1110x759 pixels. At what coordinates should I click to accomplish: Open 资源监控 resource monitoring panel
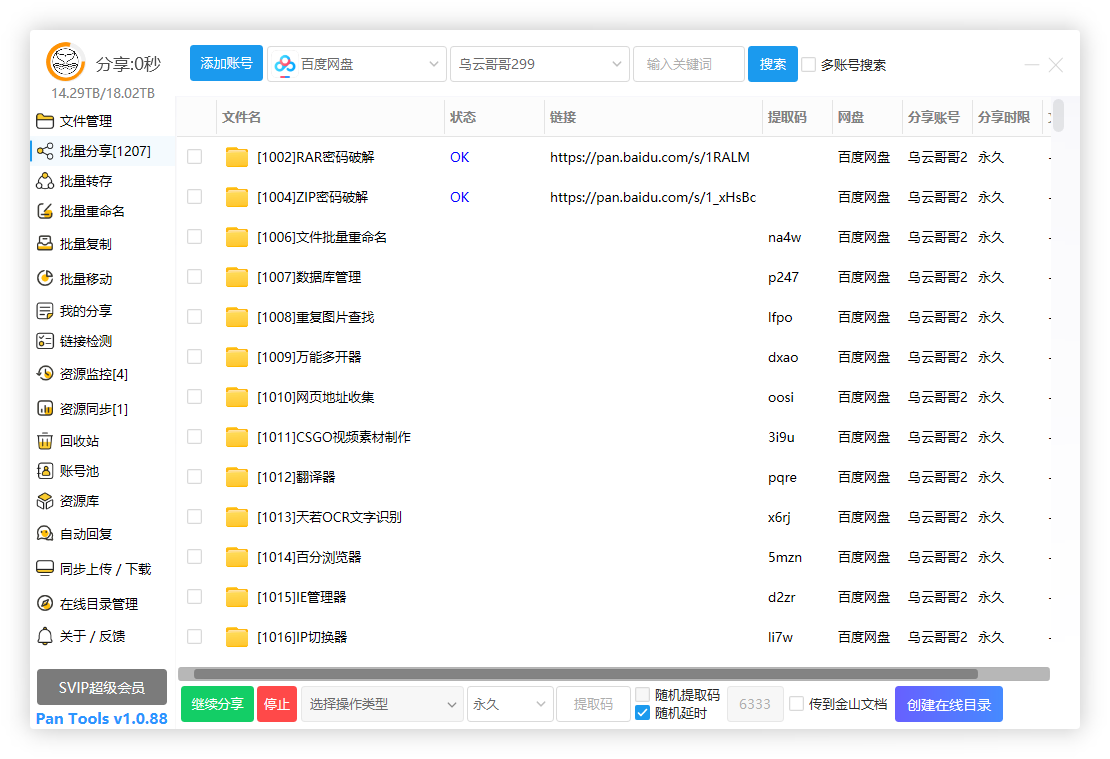coord(85,374)
